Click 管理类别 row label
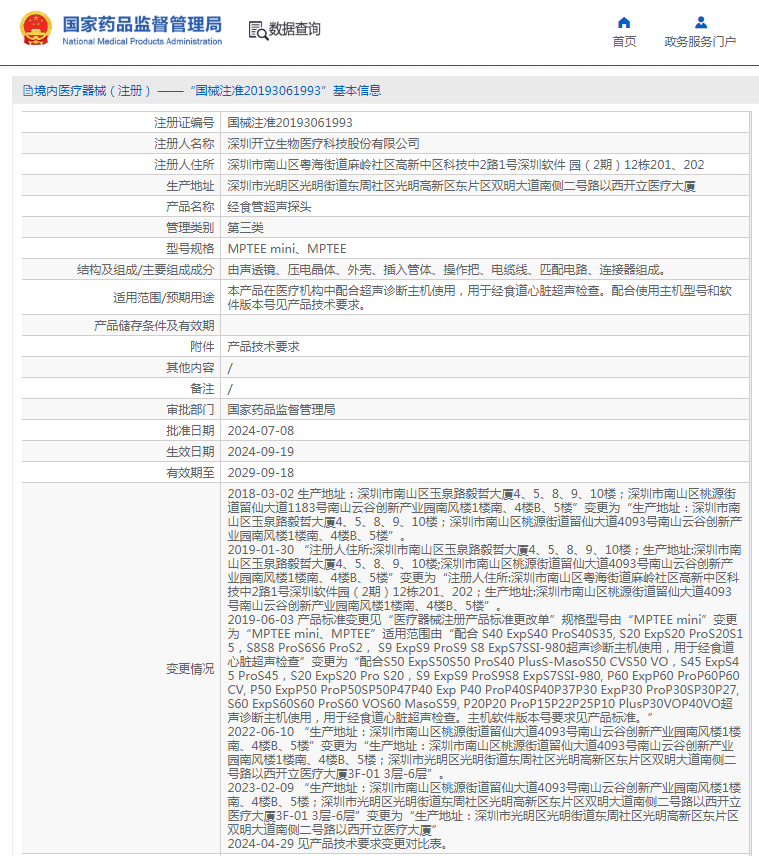Screen dimensions: 759x856 190,228
